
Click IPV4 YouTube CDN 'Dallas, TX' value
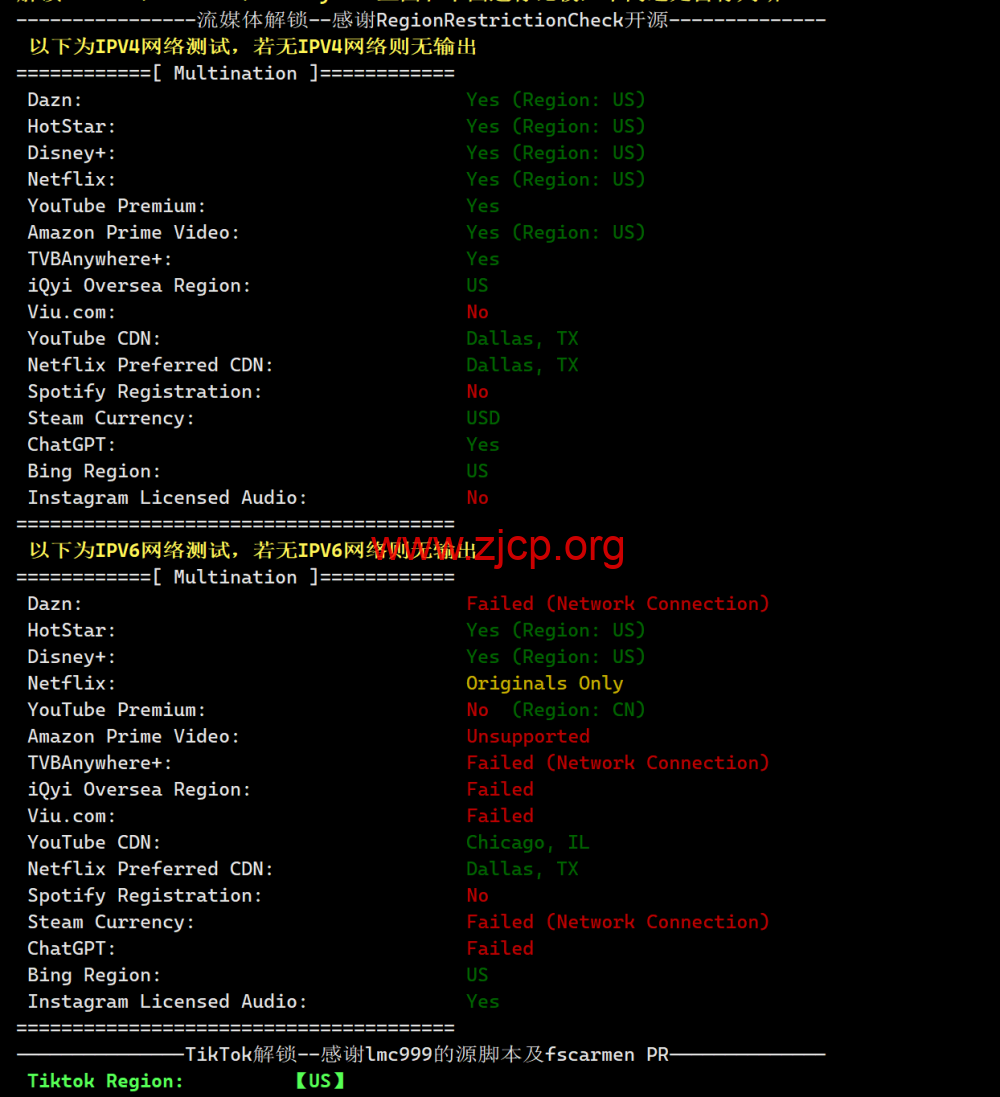pos(522,339)
